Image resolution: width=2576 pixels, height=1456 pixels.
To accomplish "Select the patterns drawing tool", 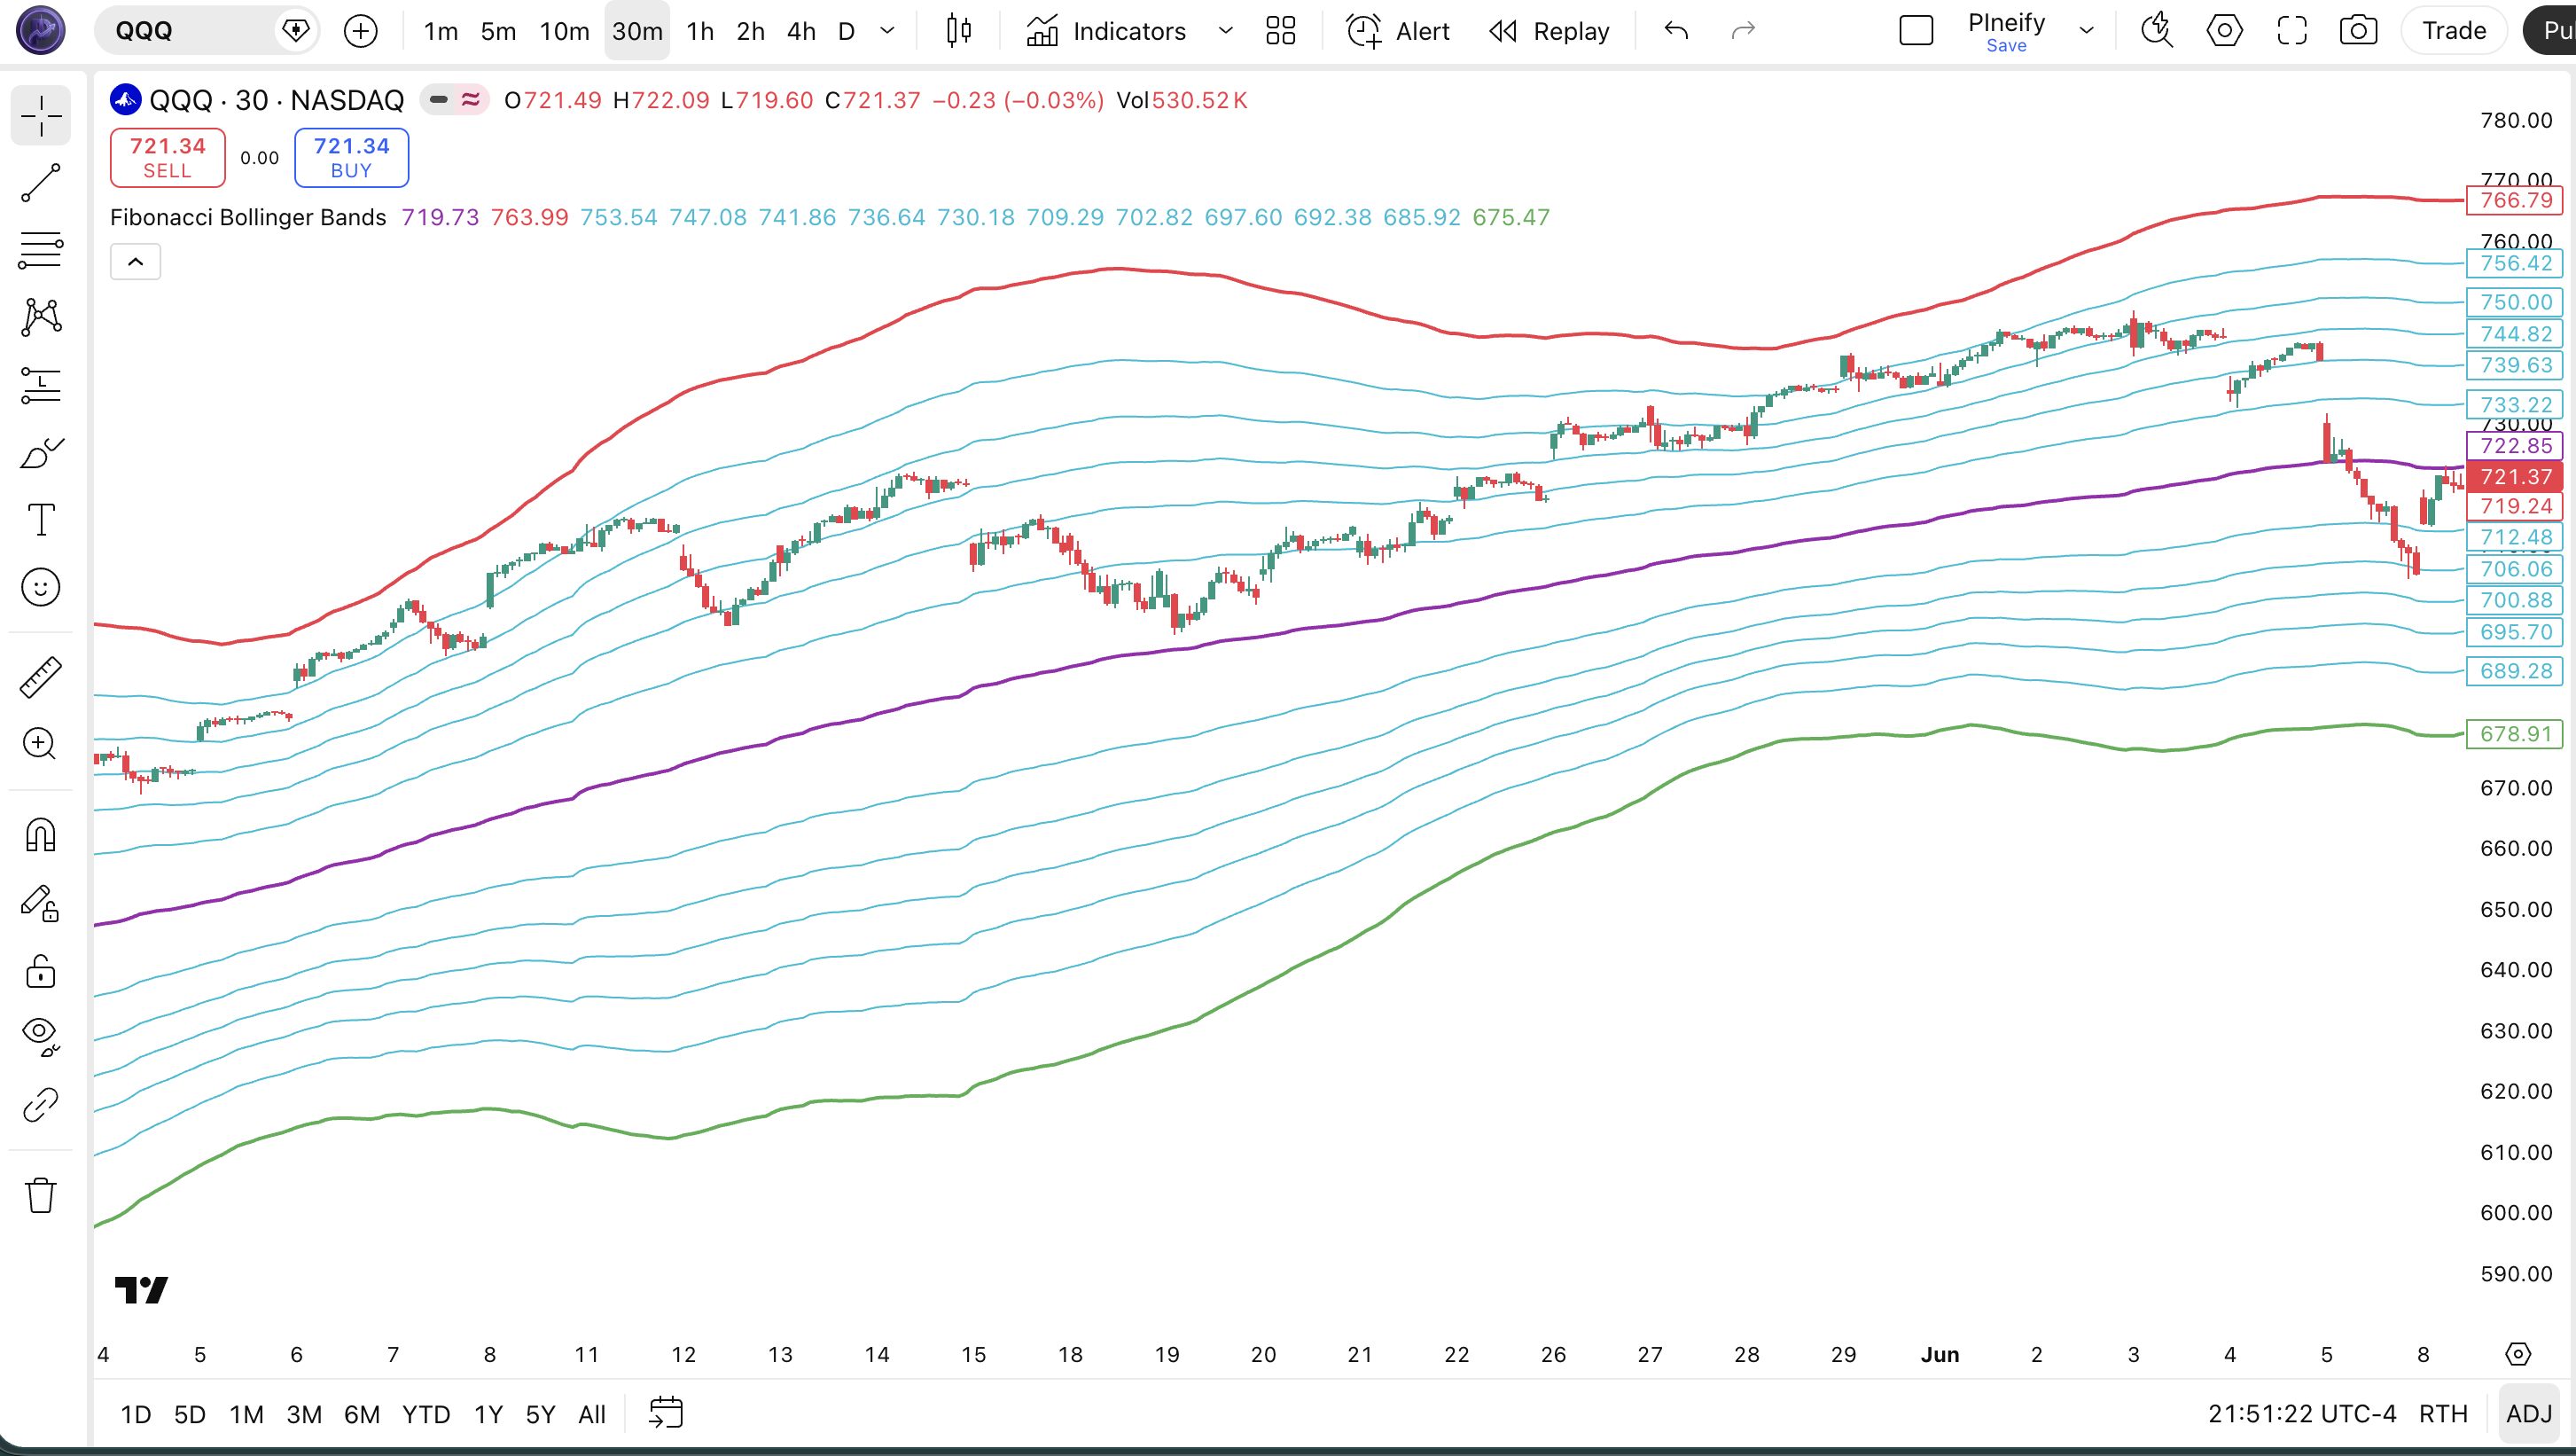I will [41, 317].
